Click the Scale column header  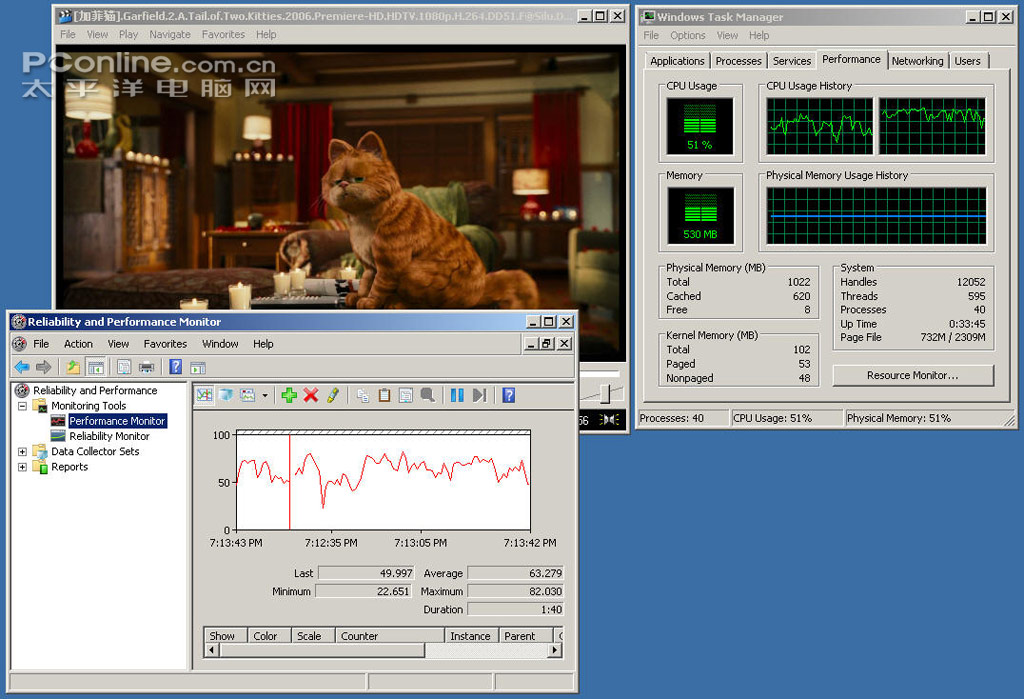tap(313, 636)
